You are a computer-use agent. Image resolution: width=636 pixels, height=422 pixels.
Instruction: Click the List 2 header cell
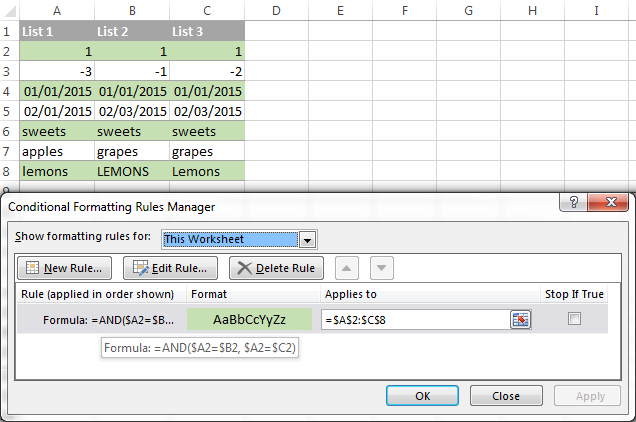132,31
